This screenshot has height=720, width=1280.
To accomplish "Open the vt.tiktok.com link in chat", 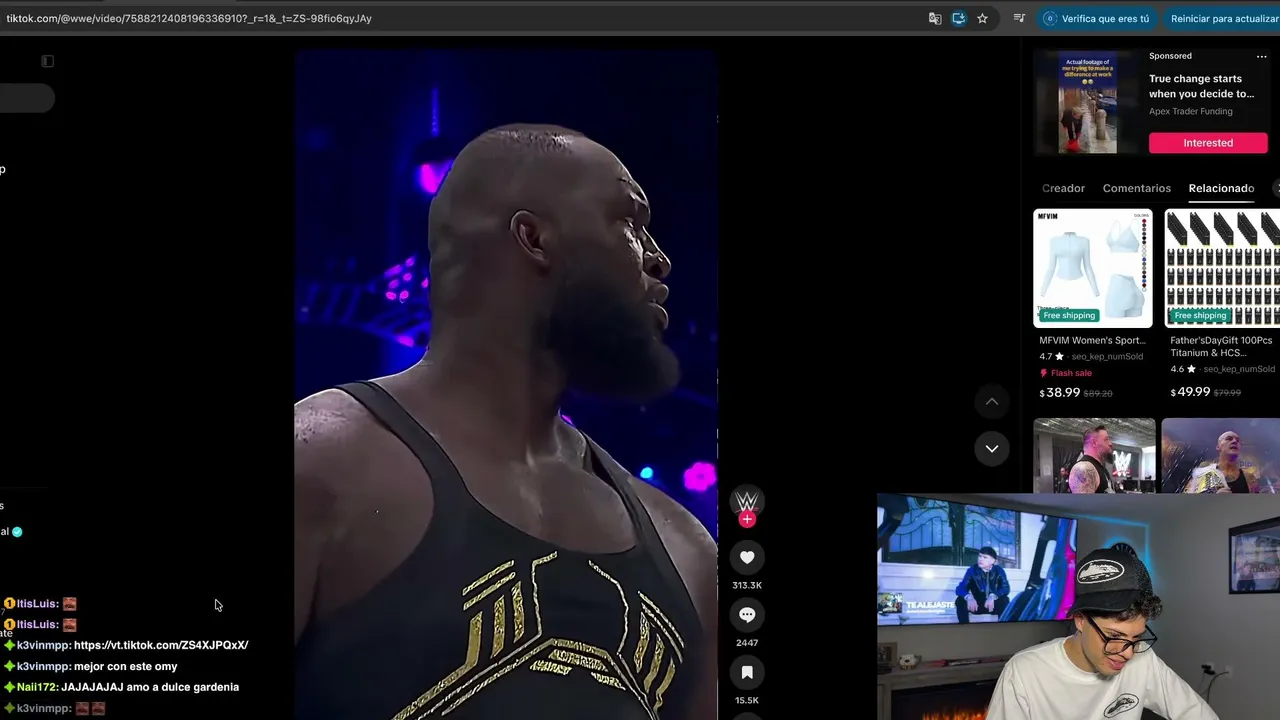I will [161, 645].
